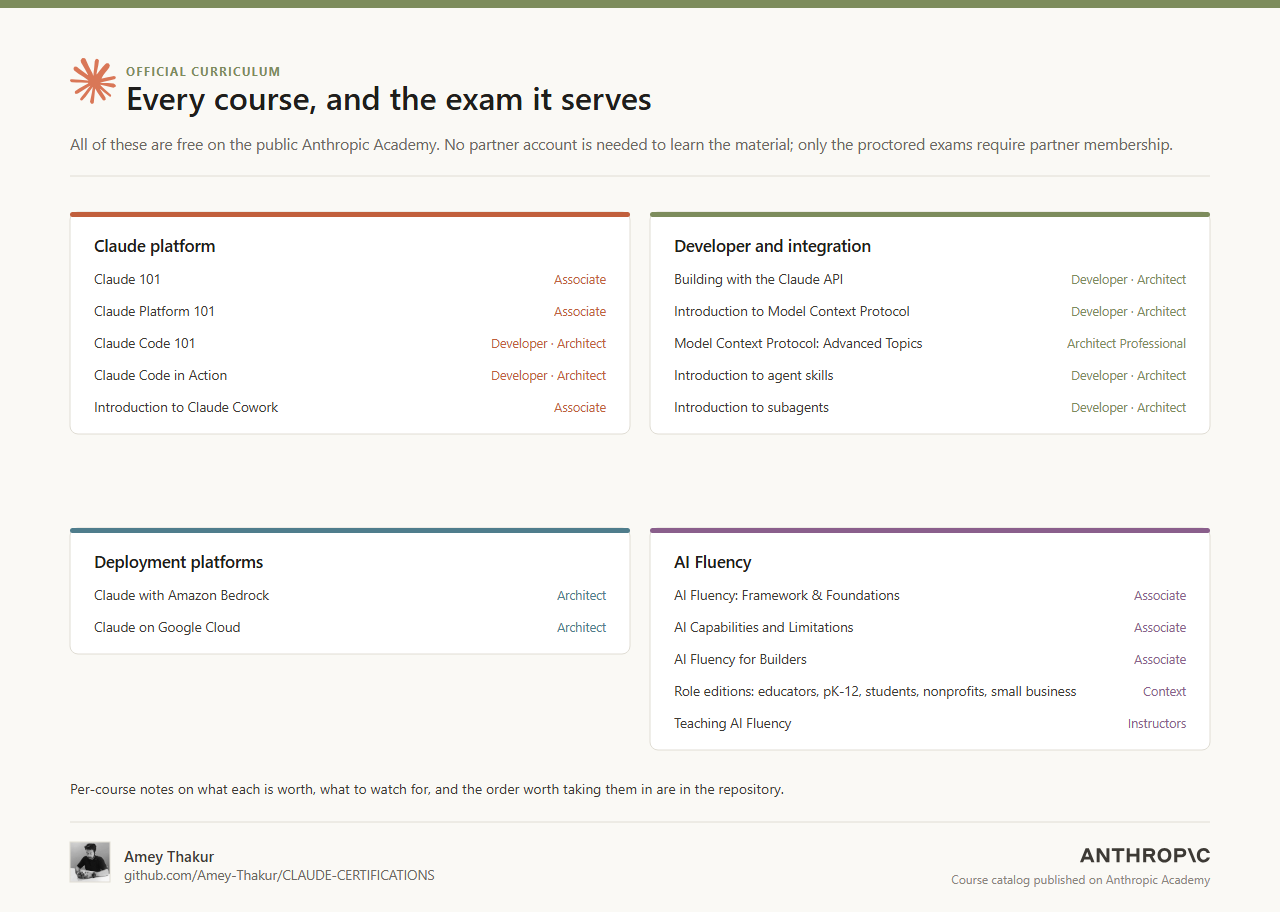Click Developer · Architect tag for Introduction to subagents
The width and height of the screenshot is (1280, 912).
pyautogui.click(x=1128, y=408)
